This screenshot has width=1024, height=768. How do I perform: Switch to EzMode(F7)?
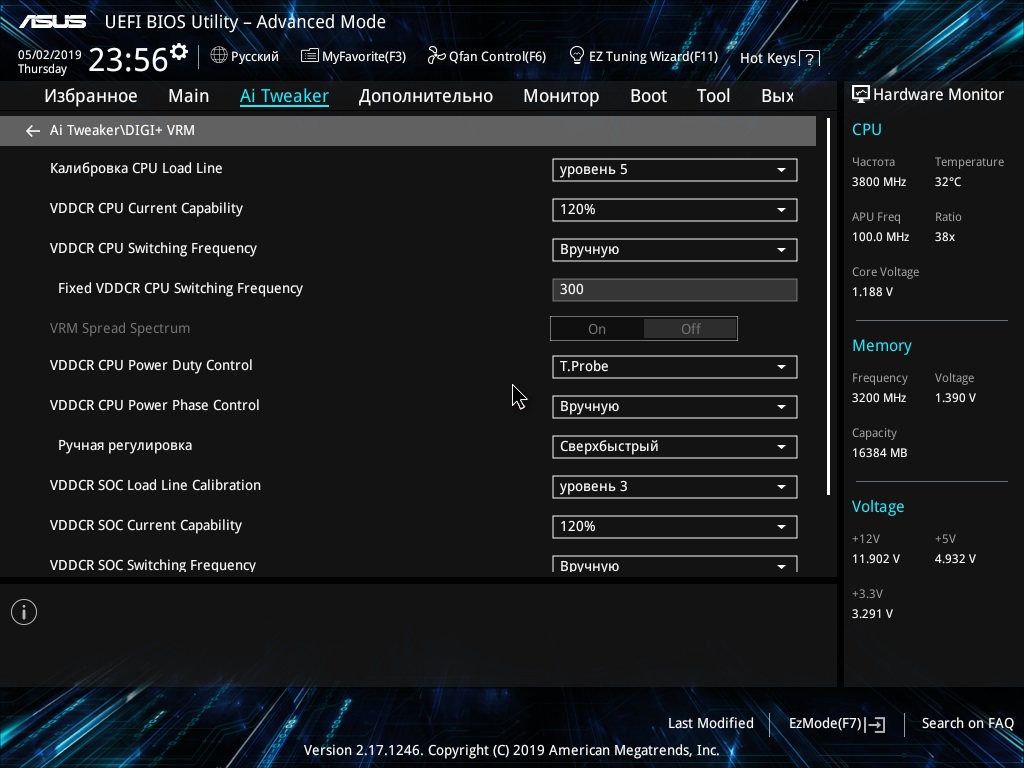[825, 723]
